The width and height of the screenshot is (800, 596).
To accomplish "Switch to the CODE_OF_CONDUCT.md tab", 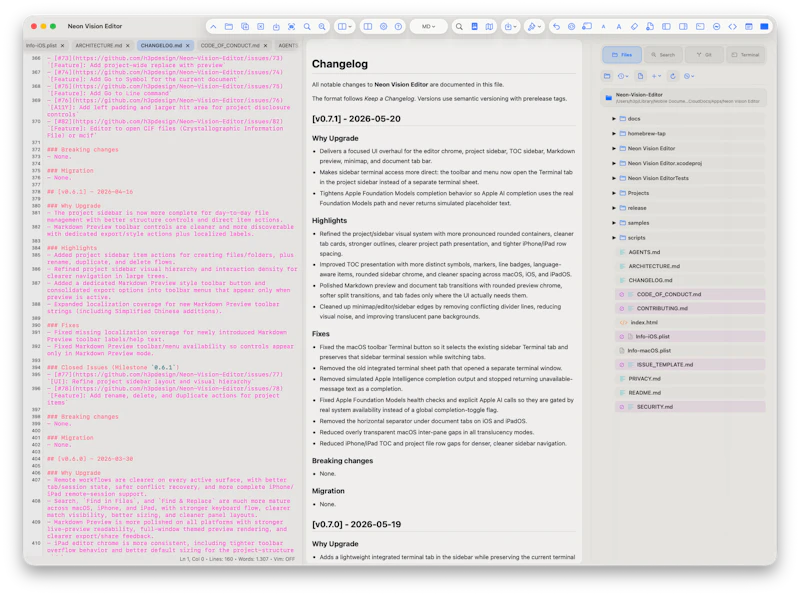I will (230, 45).
